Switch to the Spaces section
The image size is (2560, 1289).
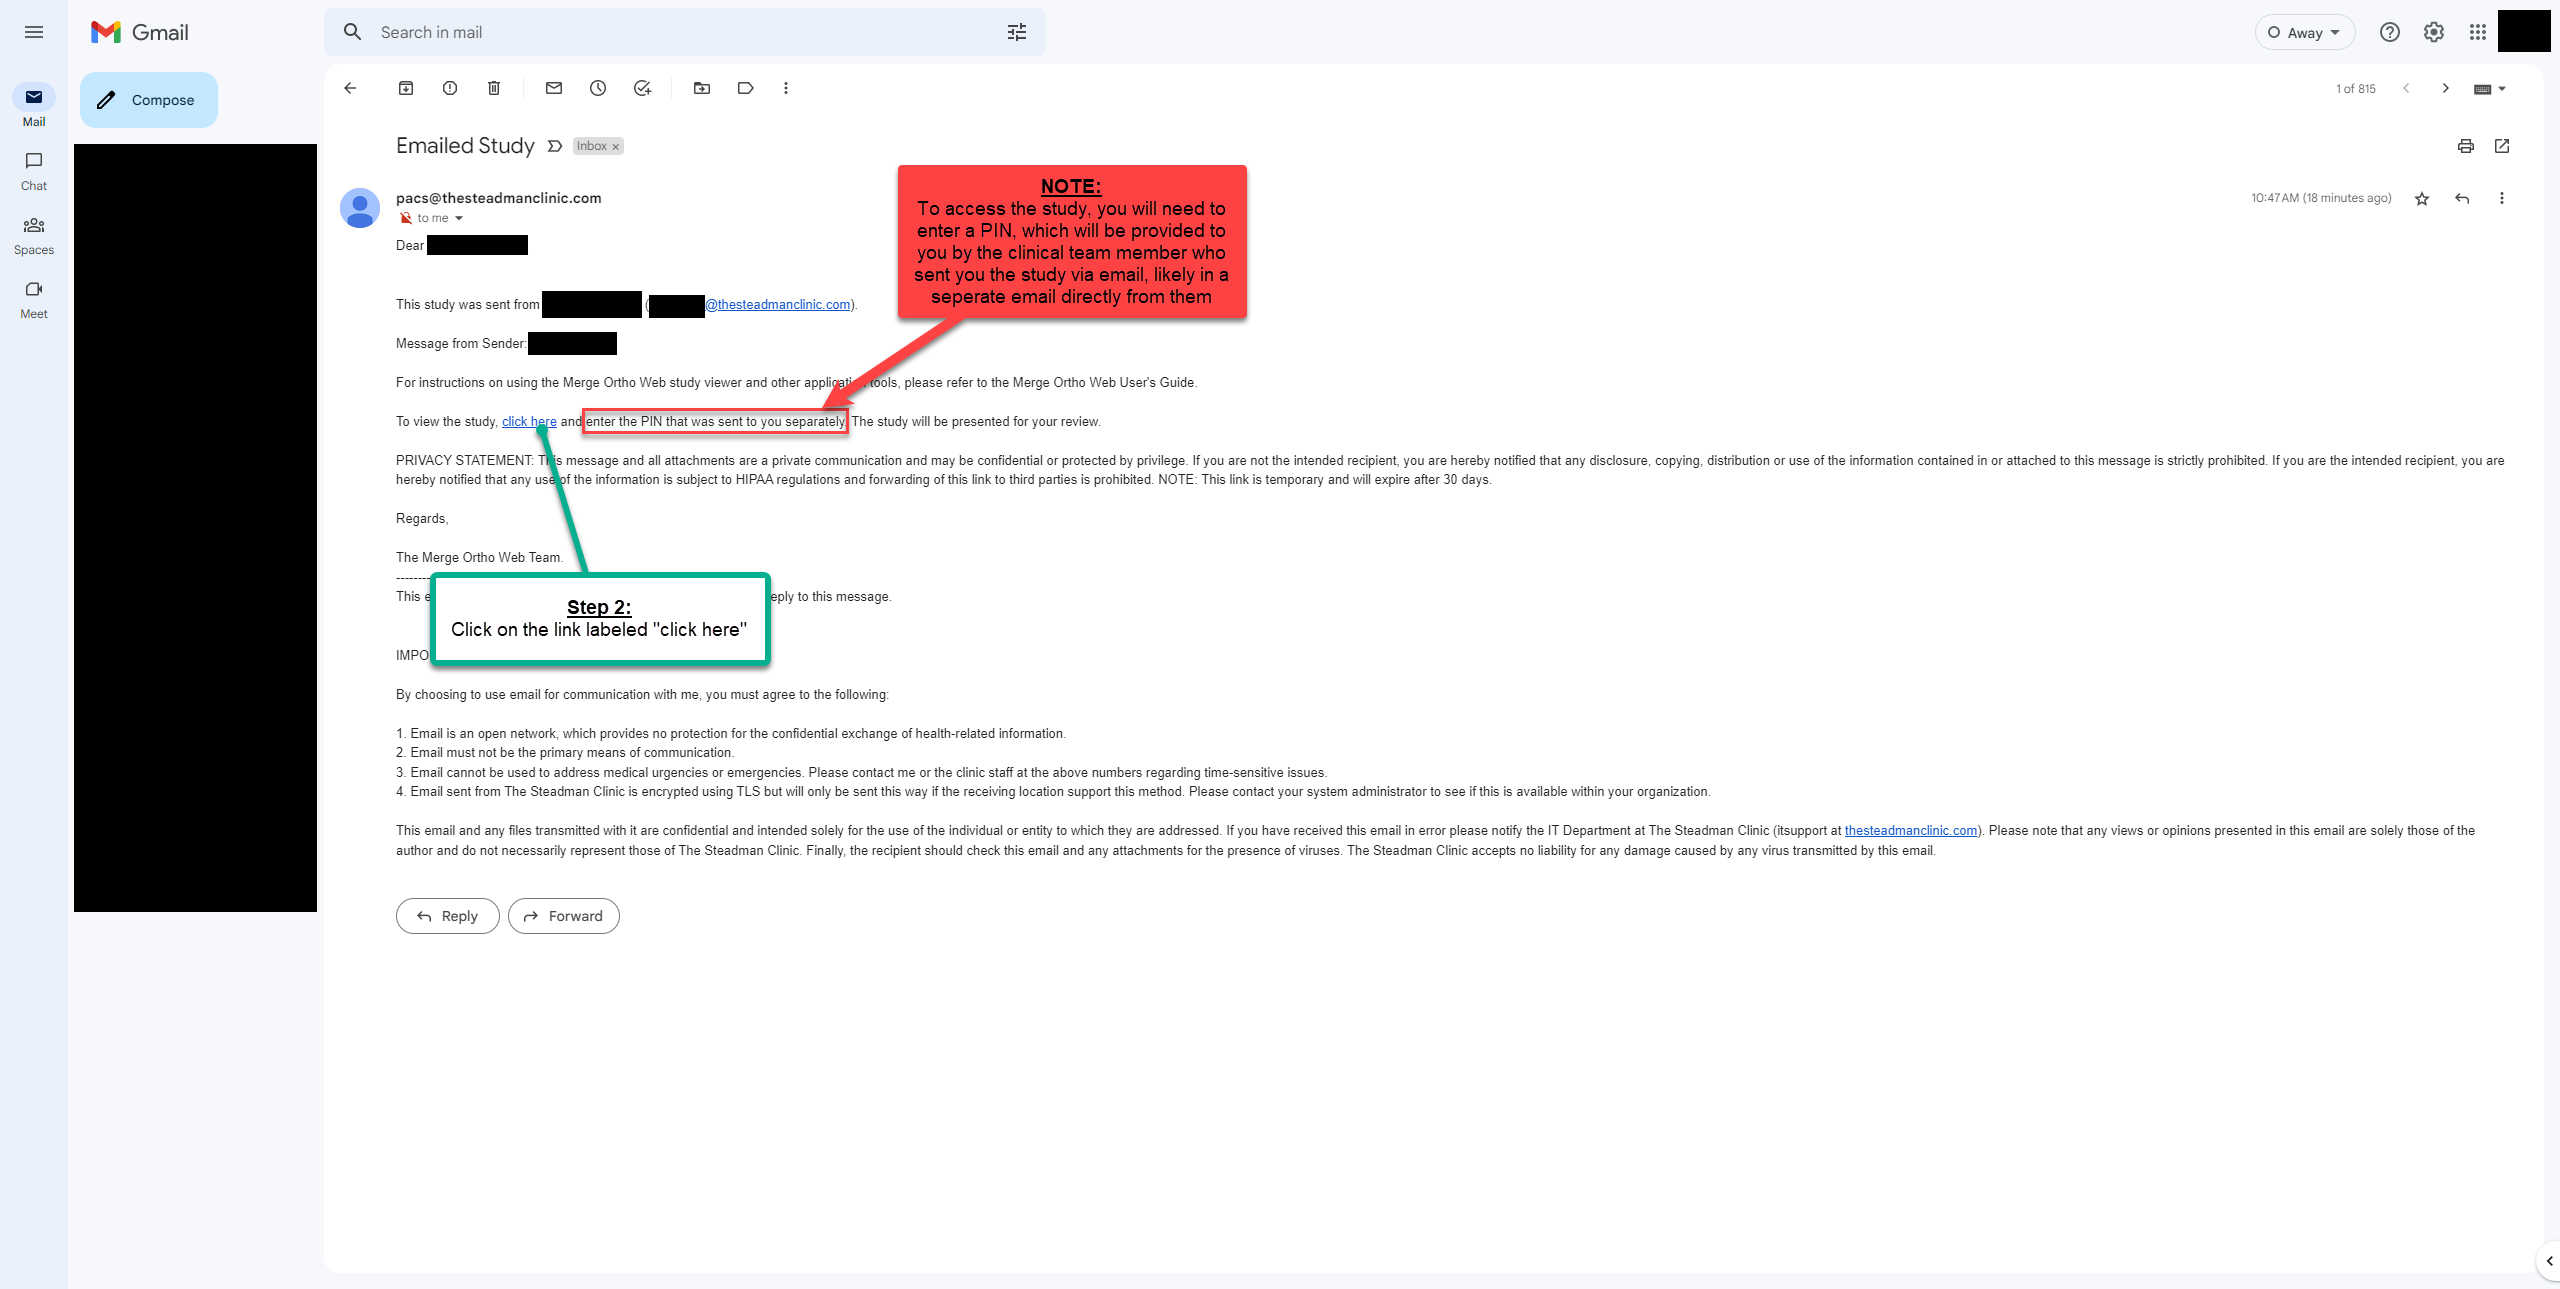[x=34, y=234]
